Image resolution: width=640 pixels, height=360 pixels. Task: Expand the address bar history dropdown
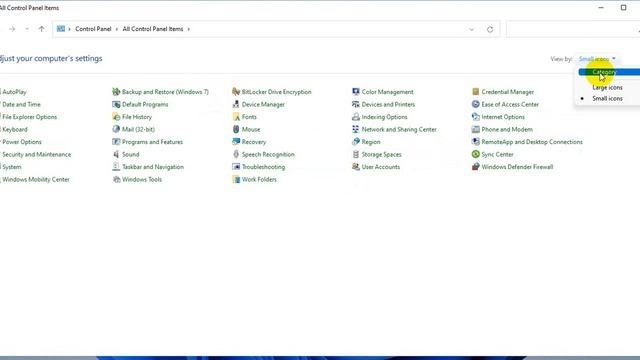(x=471, y=29)
